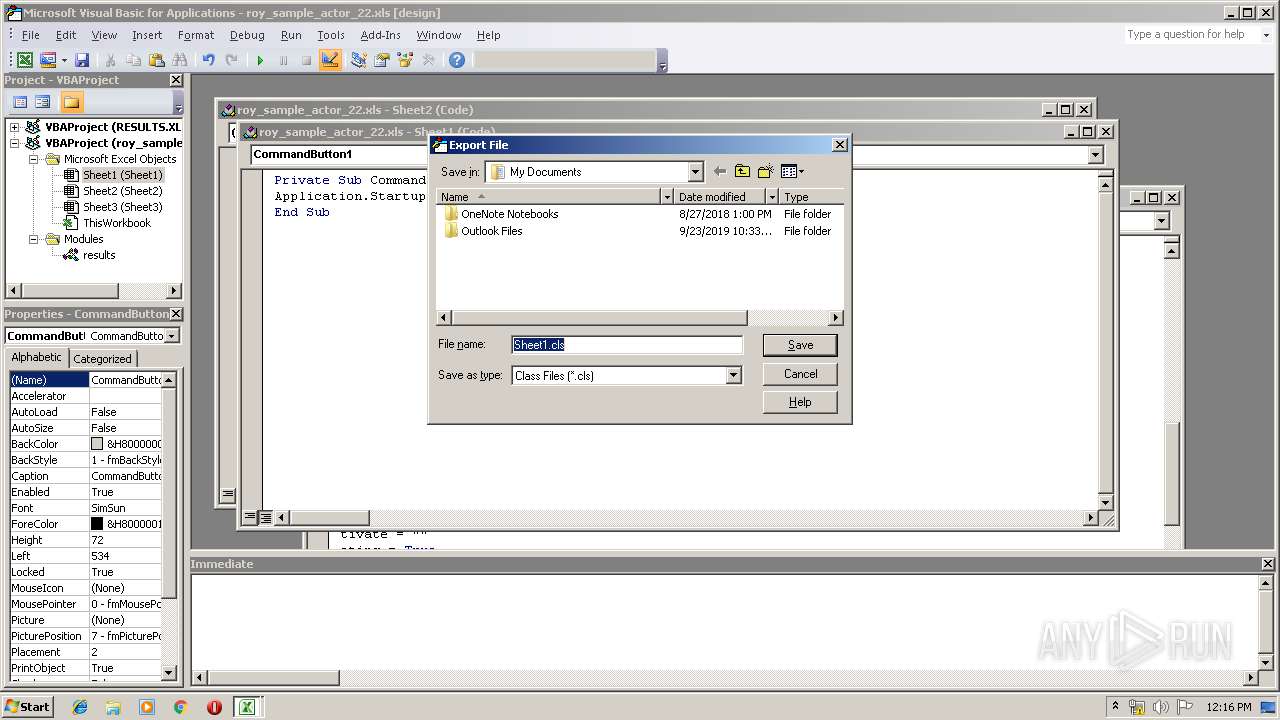Click the Run Sub green play icon
This screenshot has width=1280, height=720.
pyautogui.click(x=260, y=60)
